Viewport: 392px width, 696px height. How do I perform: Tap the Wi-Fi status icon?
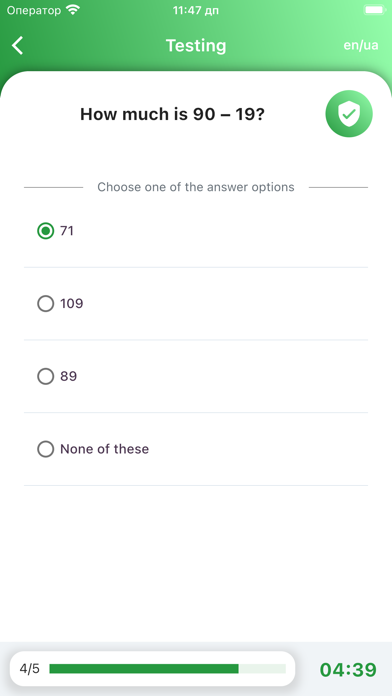tap(72, 10)
